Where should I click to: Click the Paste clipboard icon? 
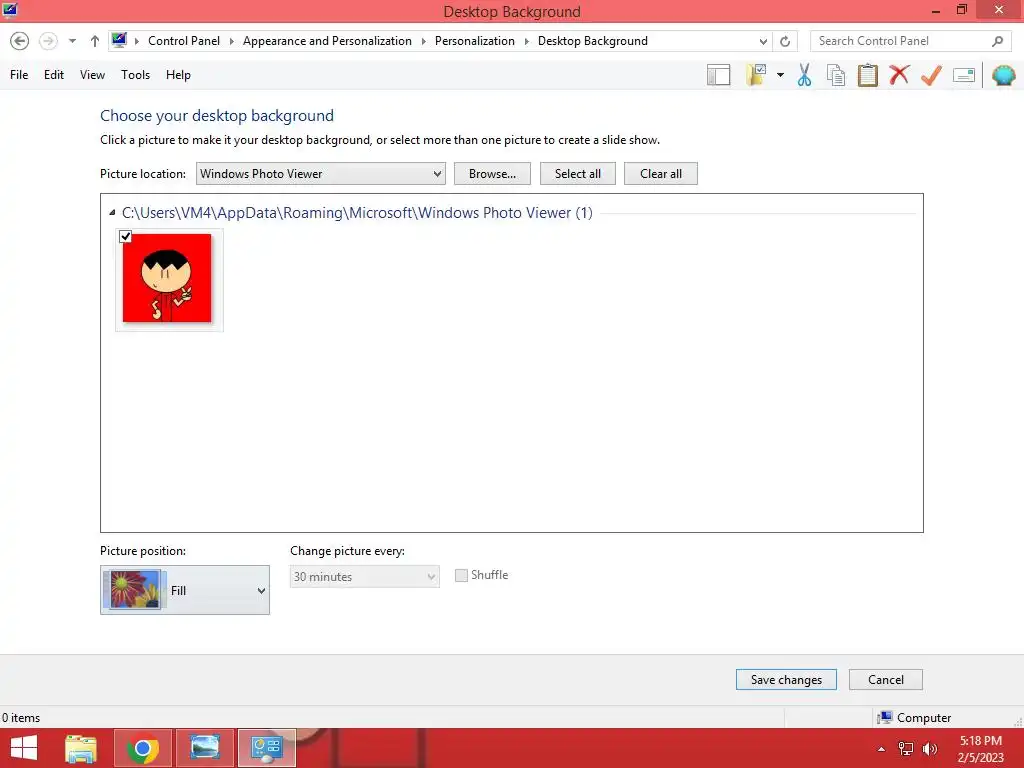[867, 75]
